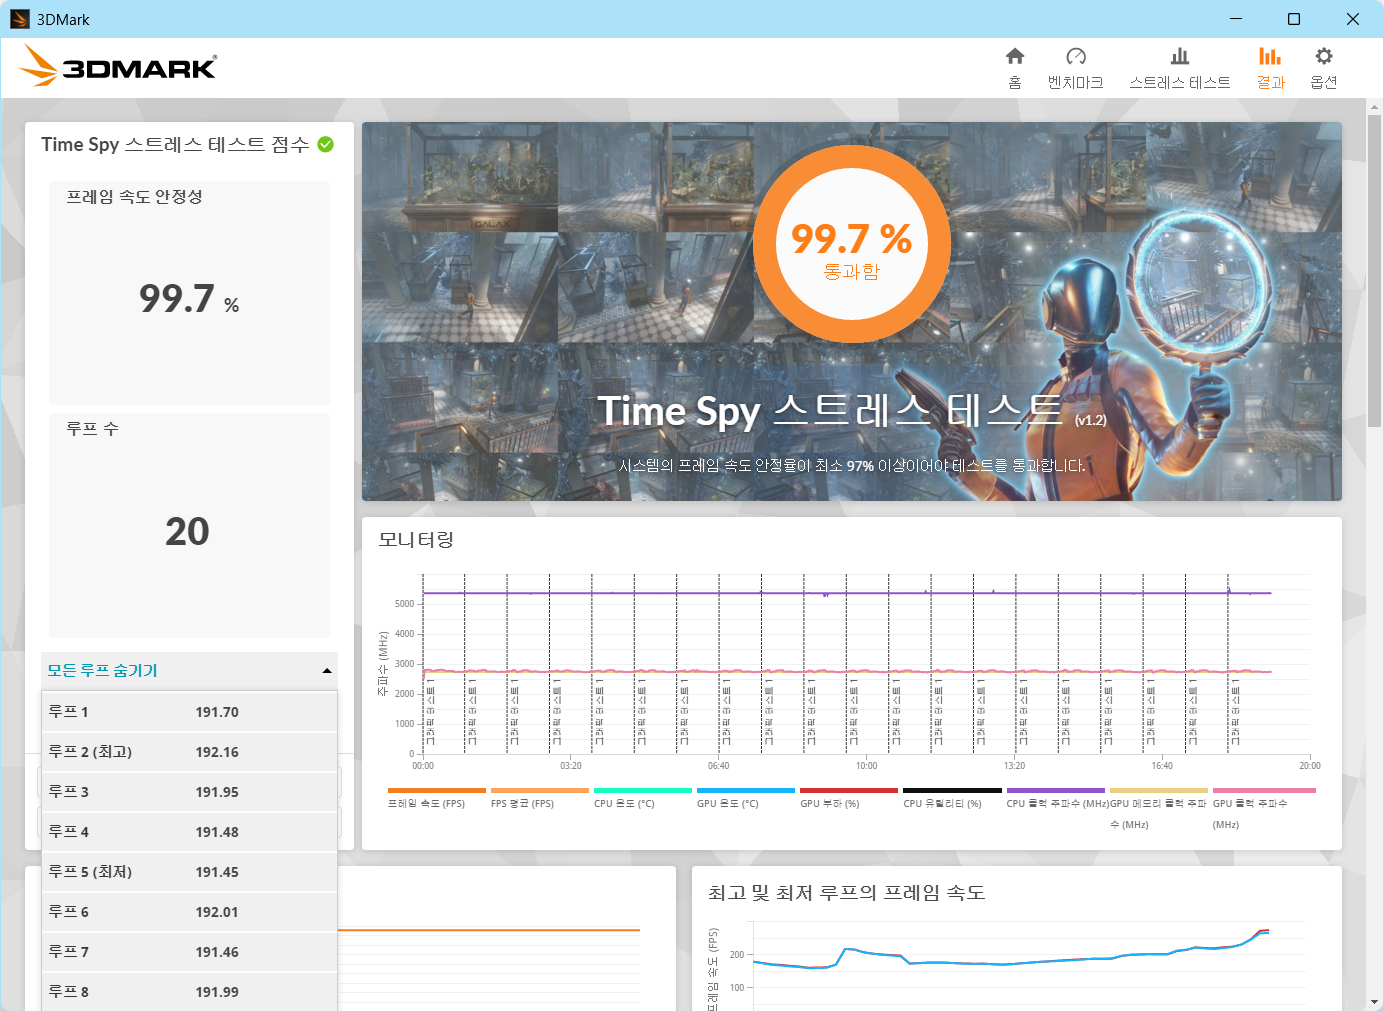Select row 루프 8 191.99
Image resolution: width=1384 pixels, height=1012 pixels.
coord(189,992)
